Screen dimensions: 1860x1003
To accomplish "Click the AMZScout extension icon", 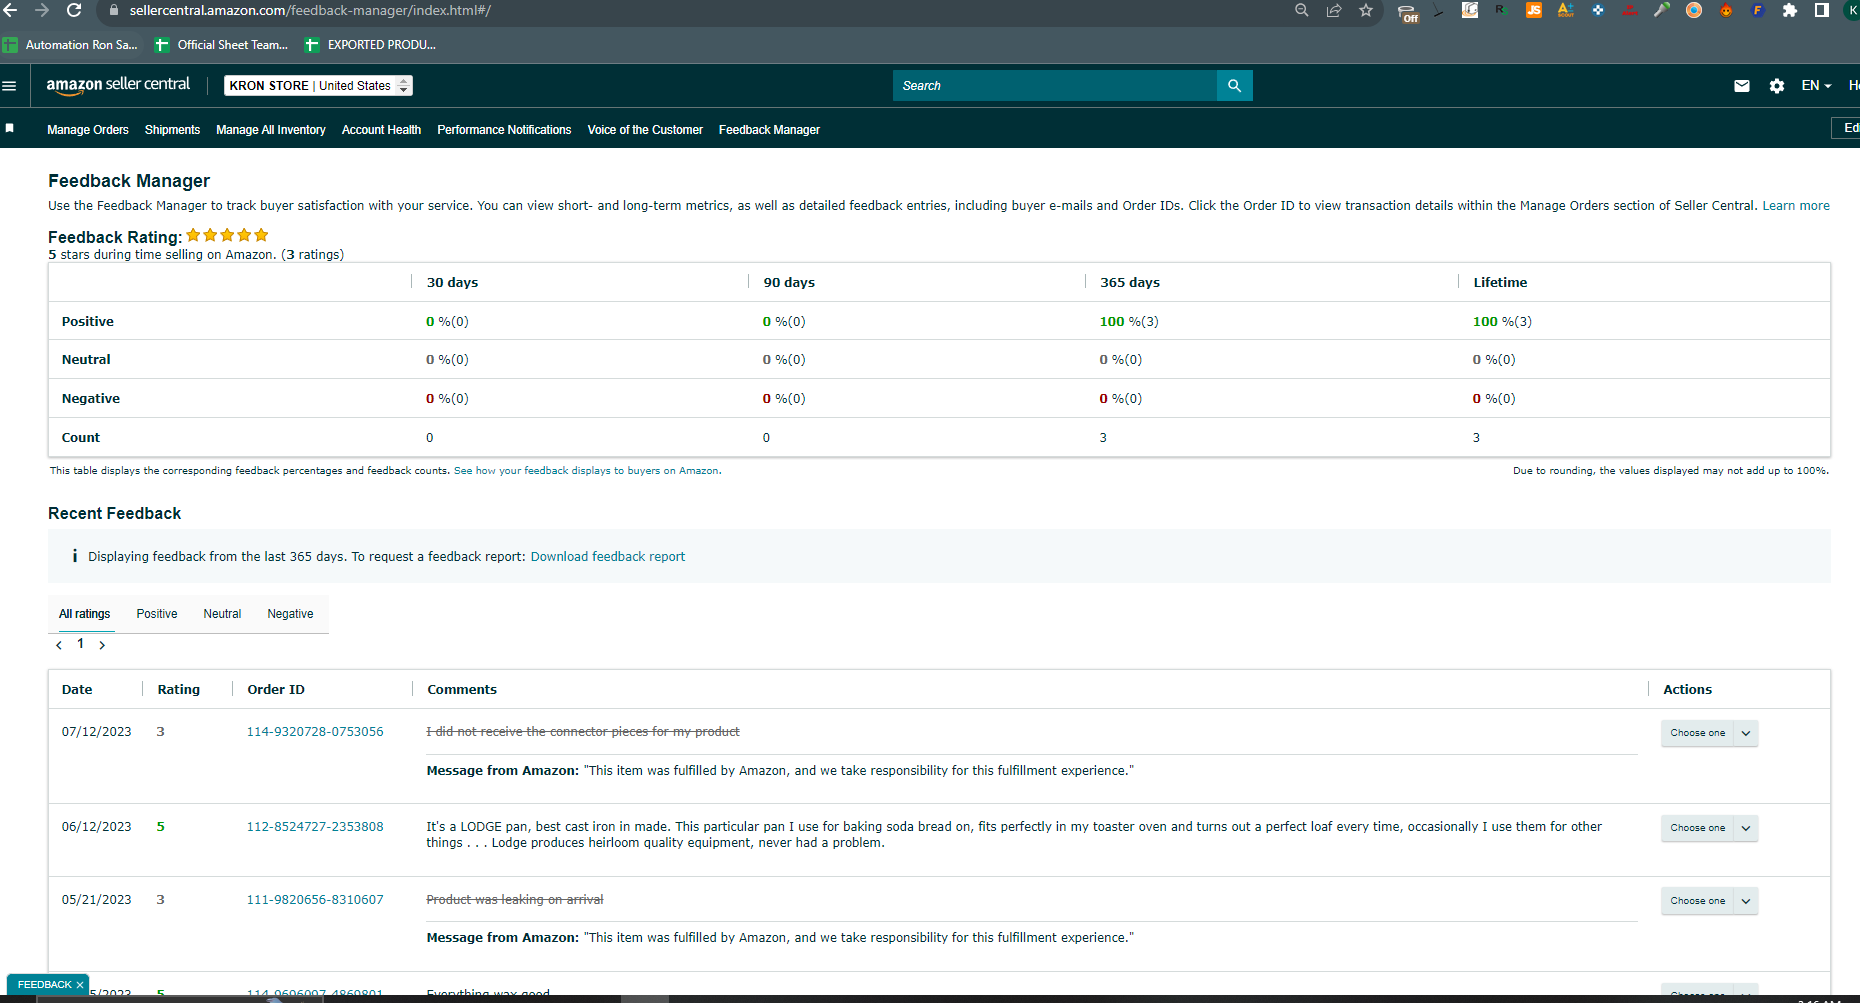I will coord(1566,10).
